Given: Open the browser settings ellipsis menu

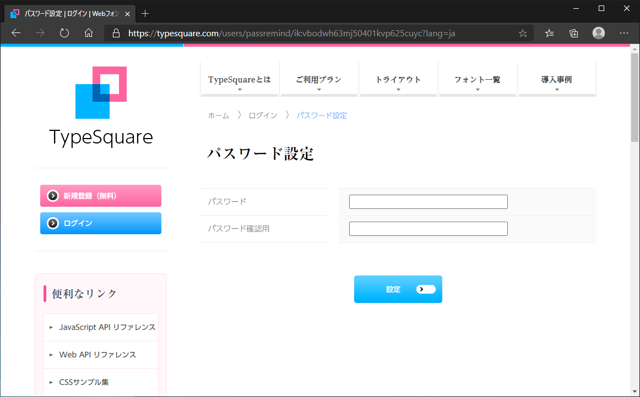Looking at the screenshot, I should click(624, 33).
